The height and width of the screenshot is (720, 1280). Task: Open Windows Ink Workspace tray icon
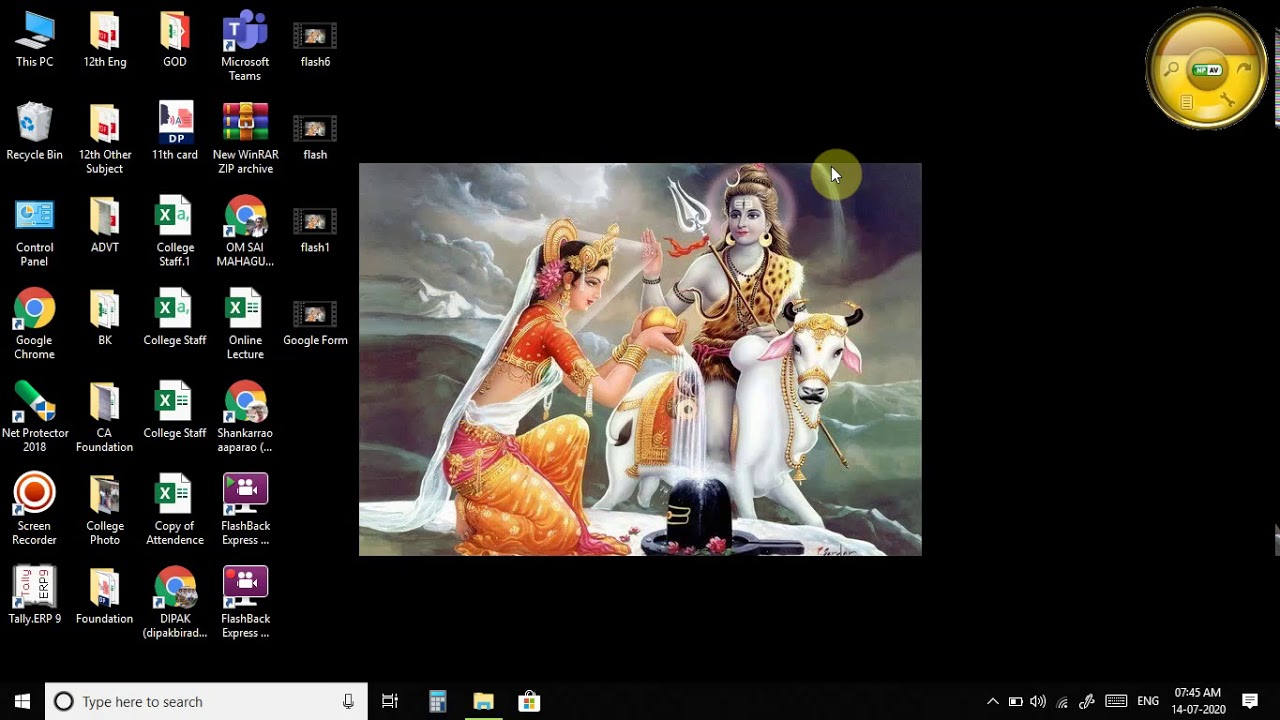point(1087,702)
